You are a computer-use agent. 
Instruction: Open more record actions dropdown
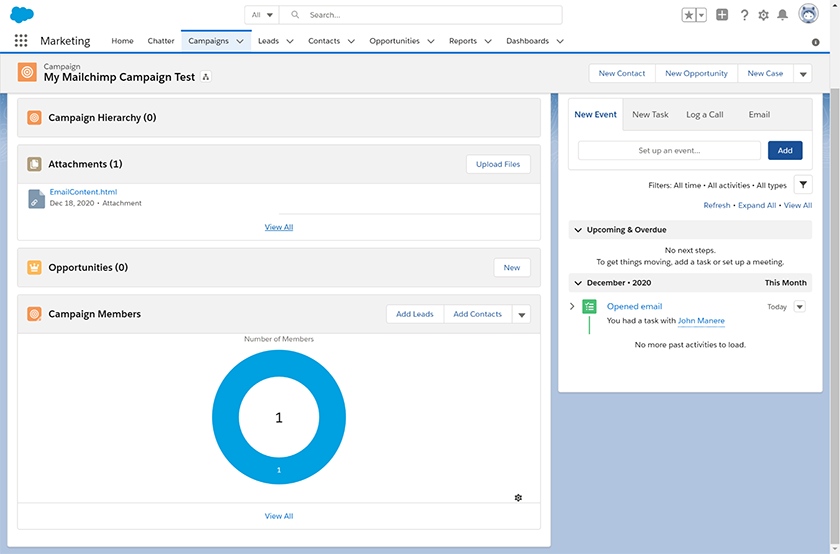803,74
